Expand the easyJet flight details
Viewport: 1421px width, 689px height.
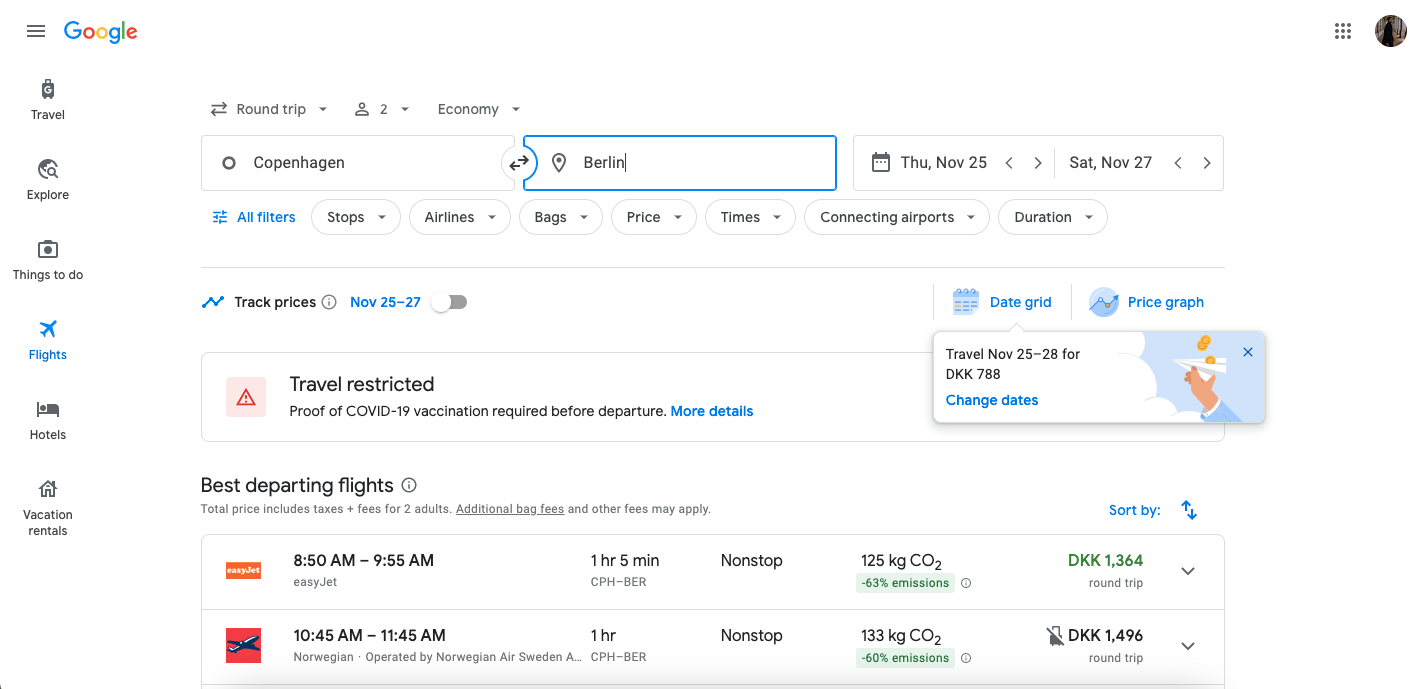(1188, 571)
